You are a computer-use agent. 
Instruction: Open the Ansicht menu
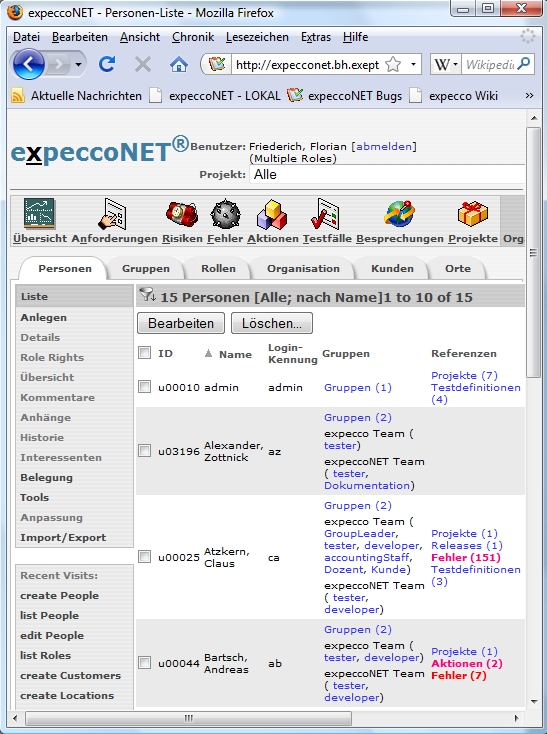[140, 37]
